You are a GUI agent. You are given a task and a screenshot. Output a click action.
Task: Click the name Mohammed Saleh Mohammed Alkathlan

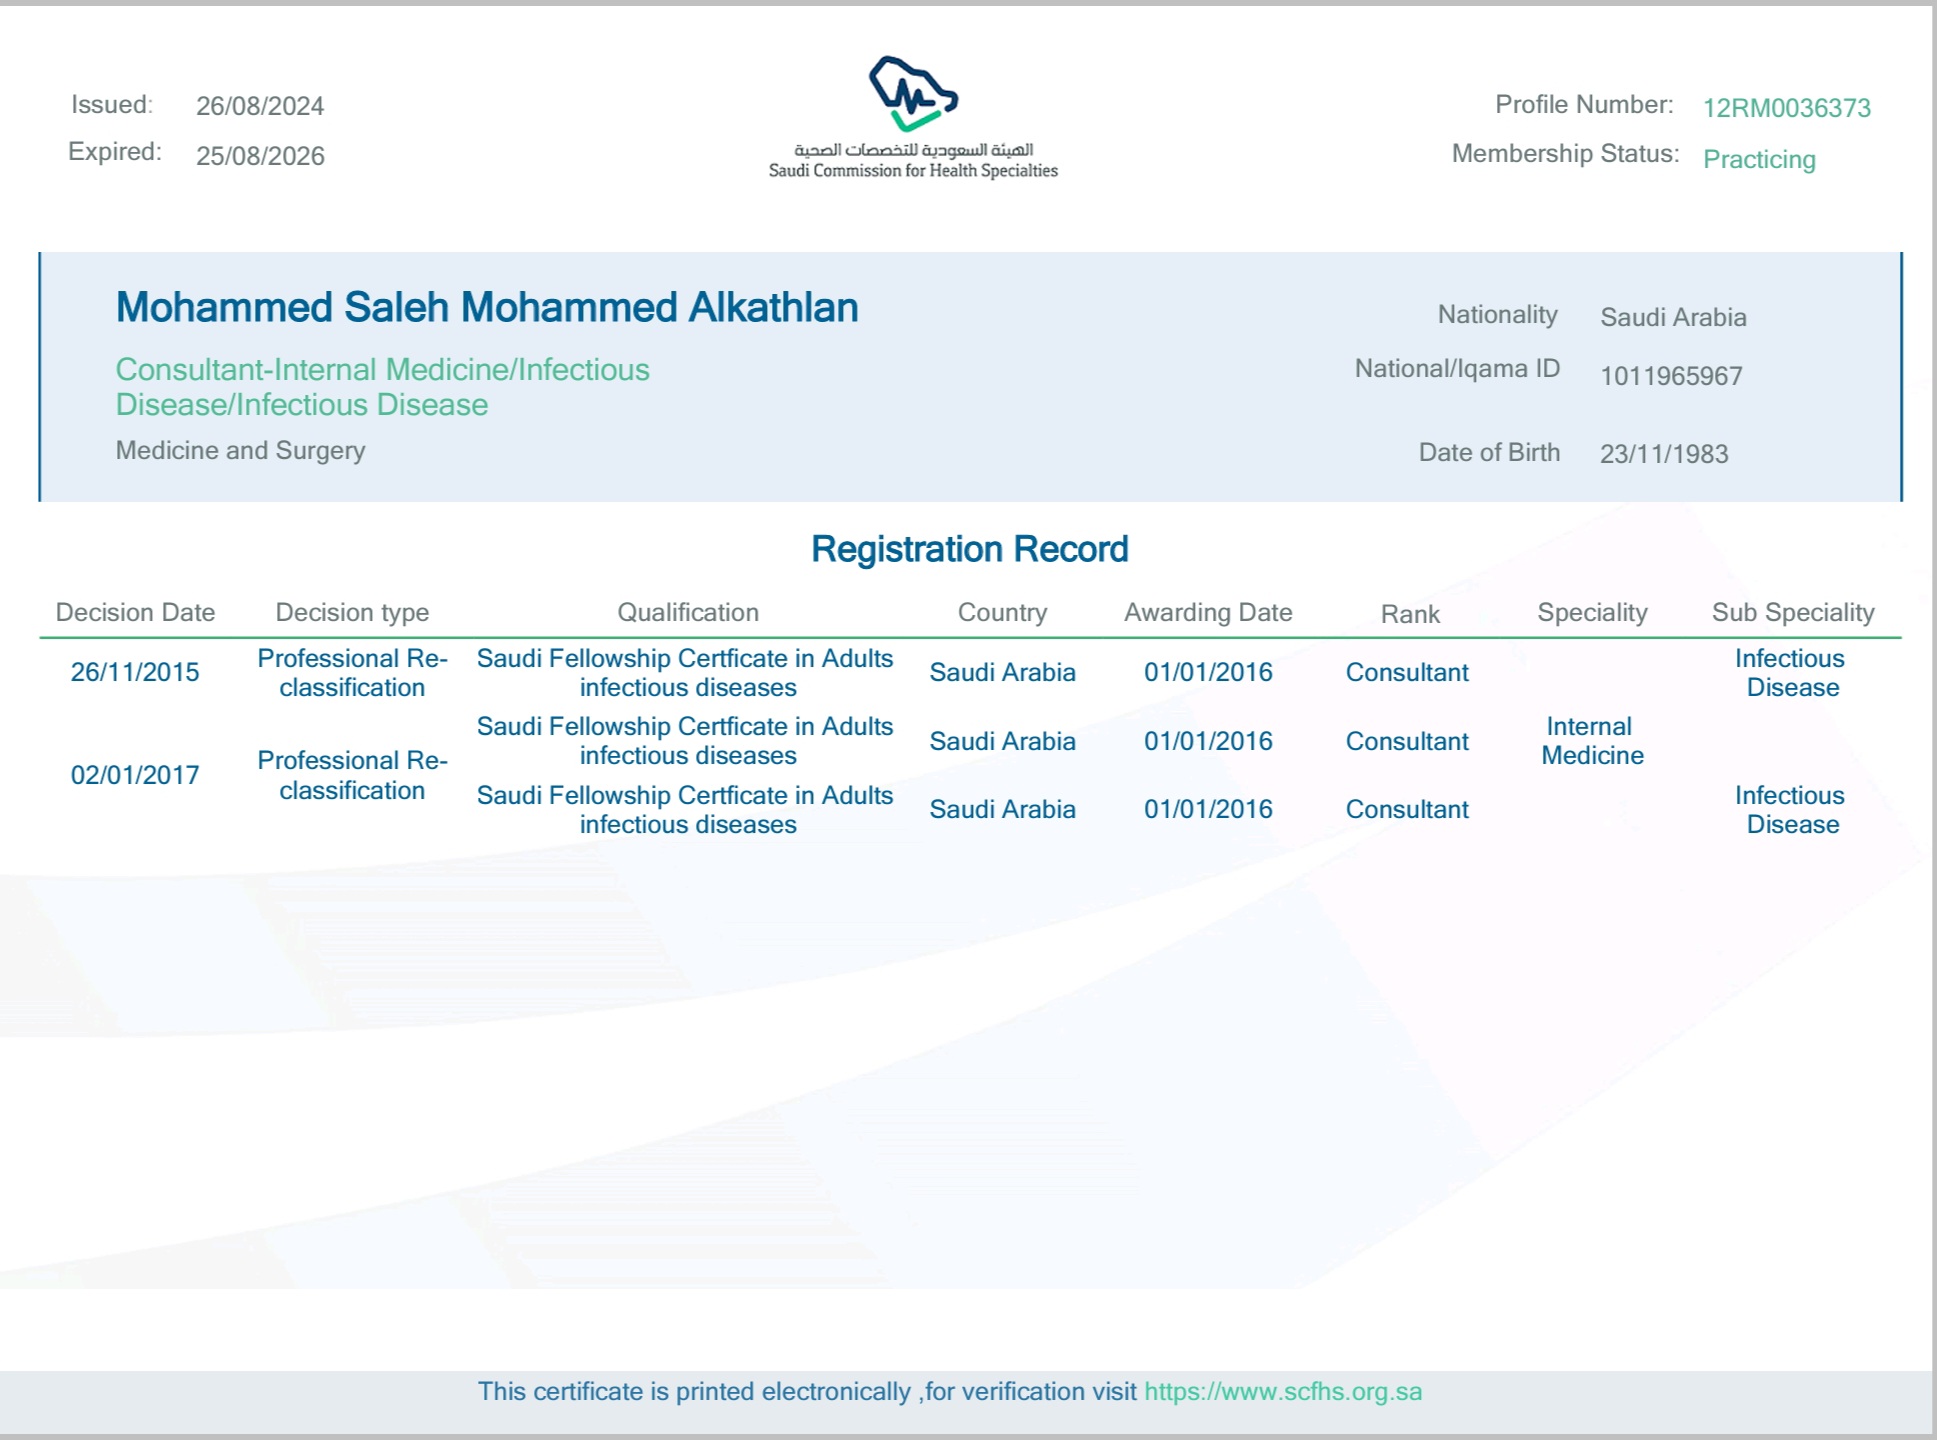tap(487, 307)
